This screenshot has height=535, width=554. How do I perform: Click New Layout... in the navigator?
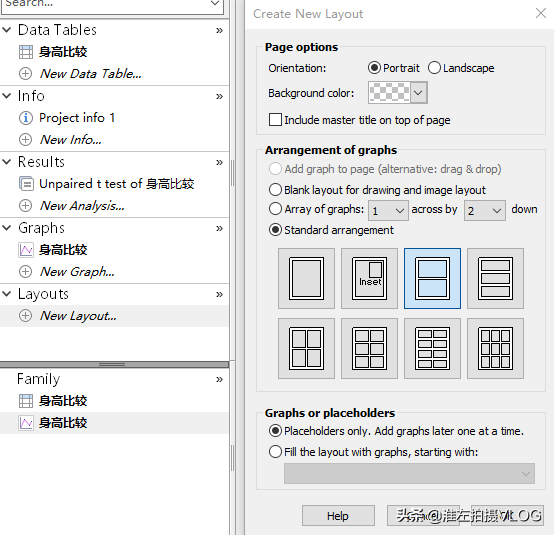coord(78,316)
